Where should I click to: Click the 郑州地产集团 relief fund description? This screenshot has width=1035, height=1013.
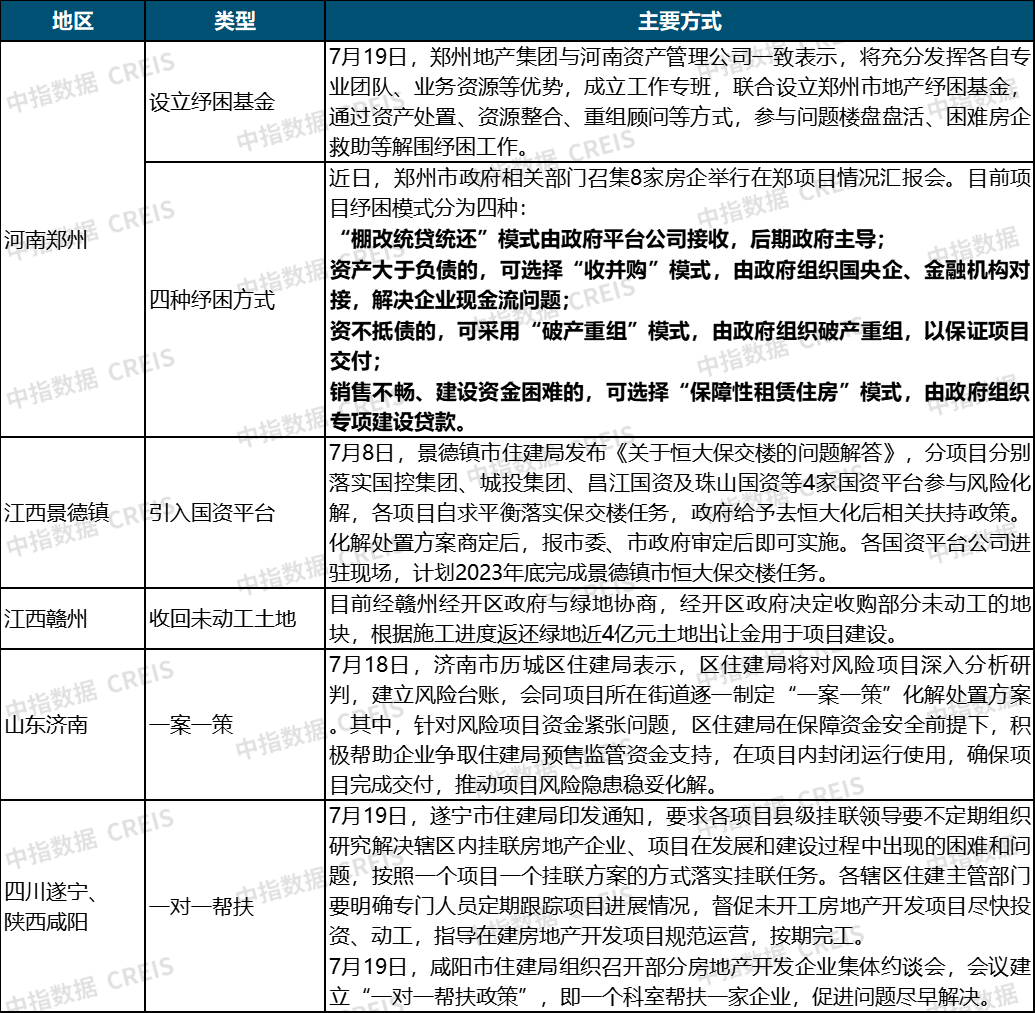click(680, 102)
